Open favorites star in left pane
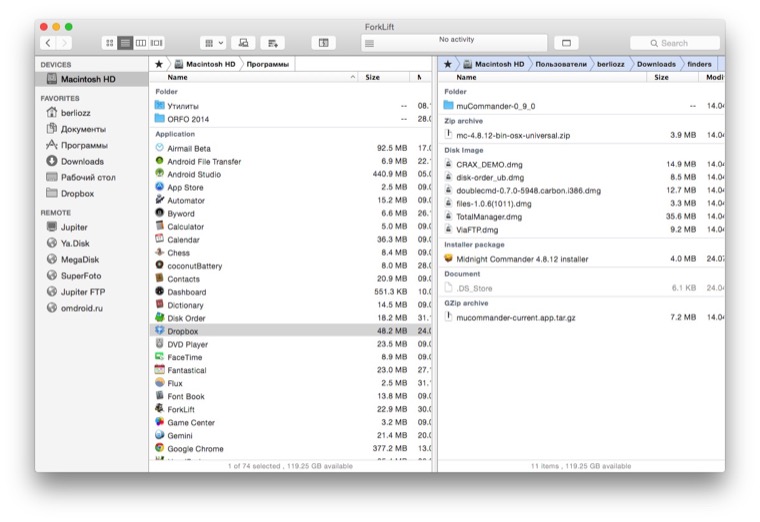The image size is (760, 522). pyautogui.click(x=158, y=64)
